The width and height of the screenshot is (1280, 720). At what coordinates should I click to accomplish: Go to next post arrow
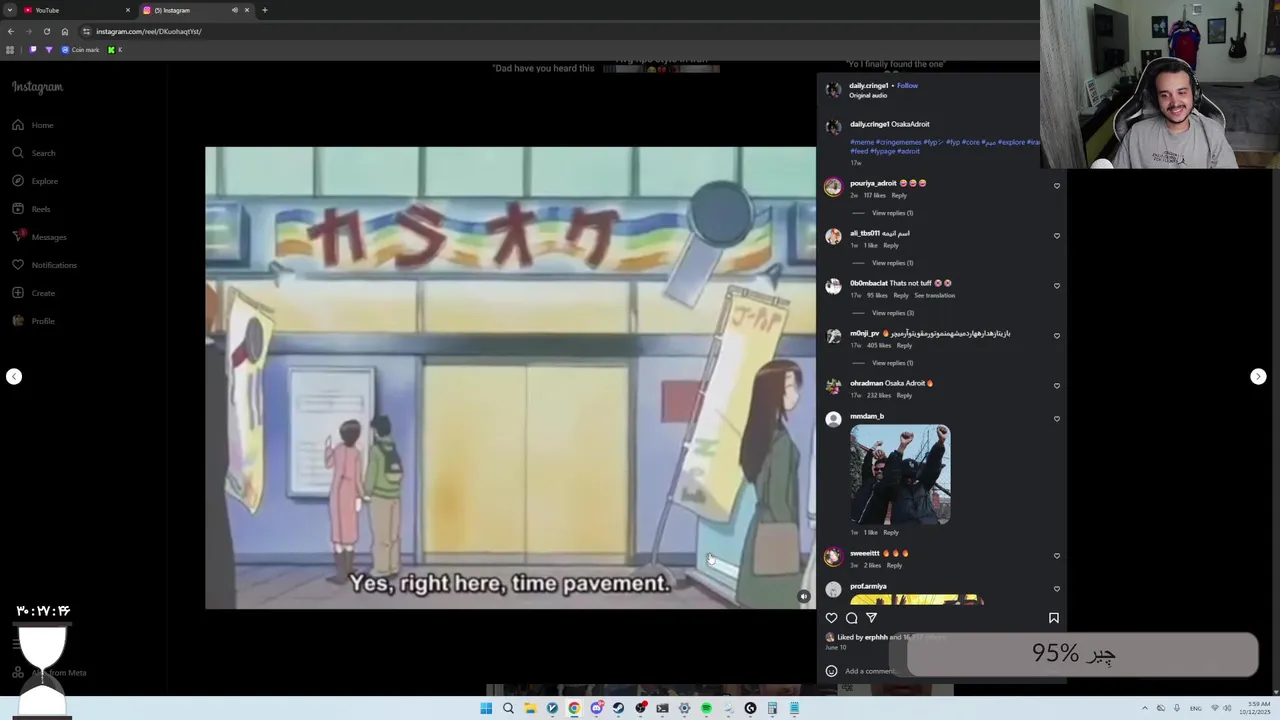click(1258, 377)
